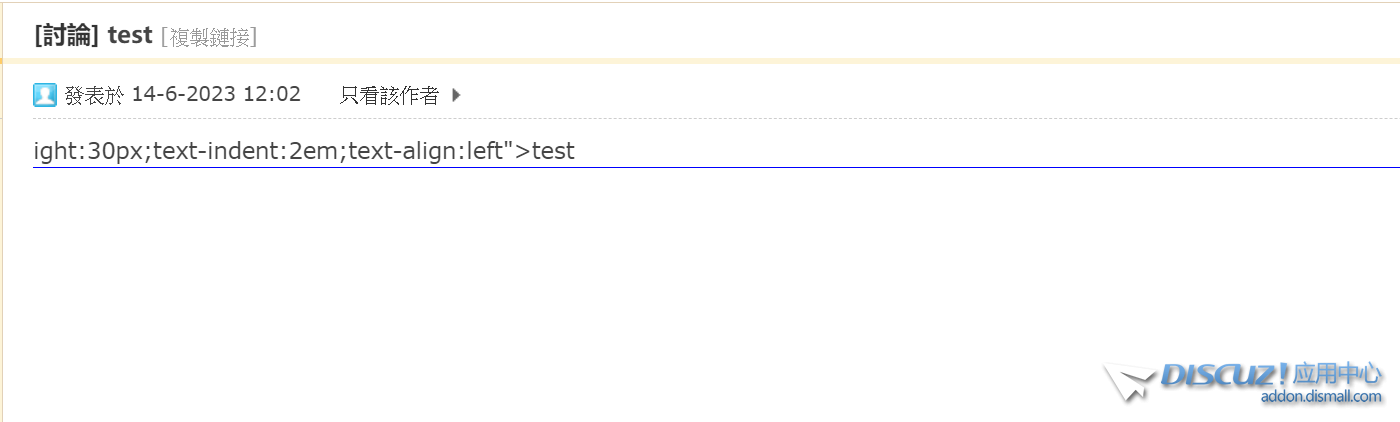This screenshot has width=1400, height=422.
Task: Click the word "test" ending the post body
Action: [x=553, y=152]
